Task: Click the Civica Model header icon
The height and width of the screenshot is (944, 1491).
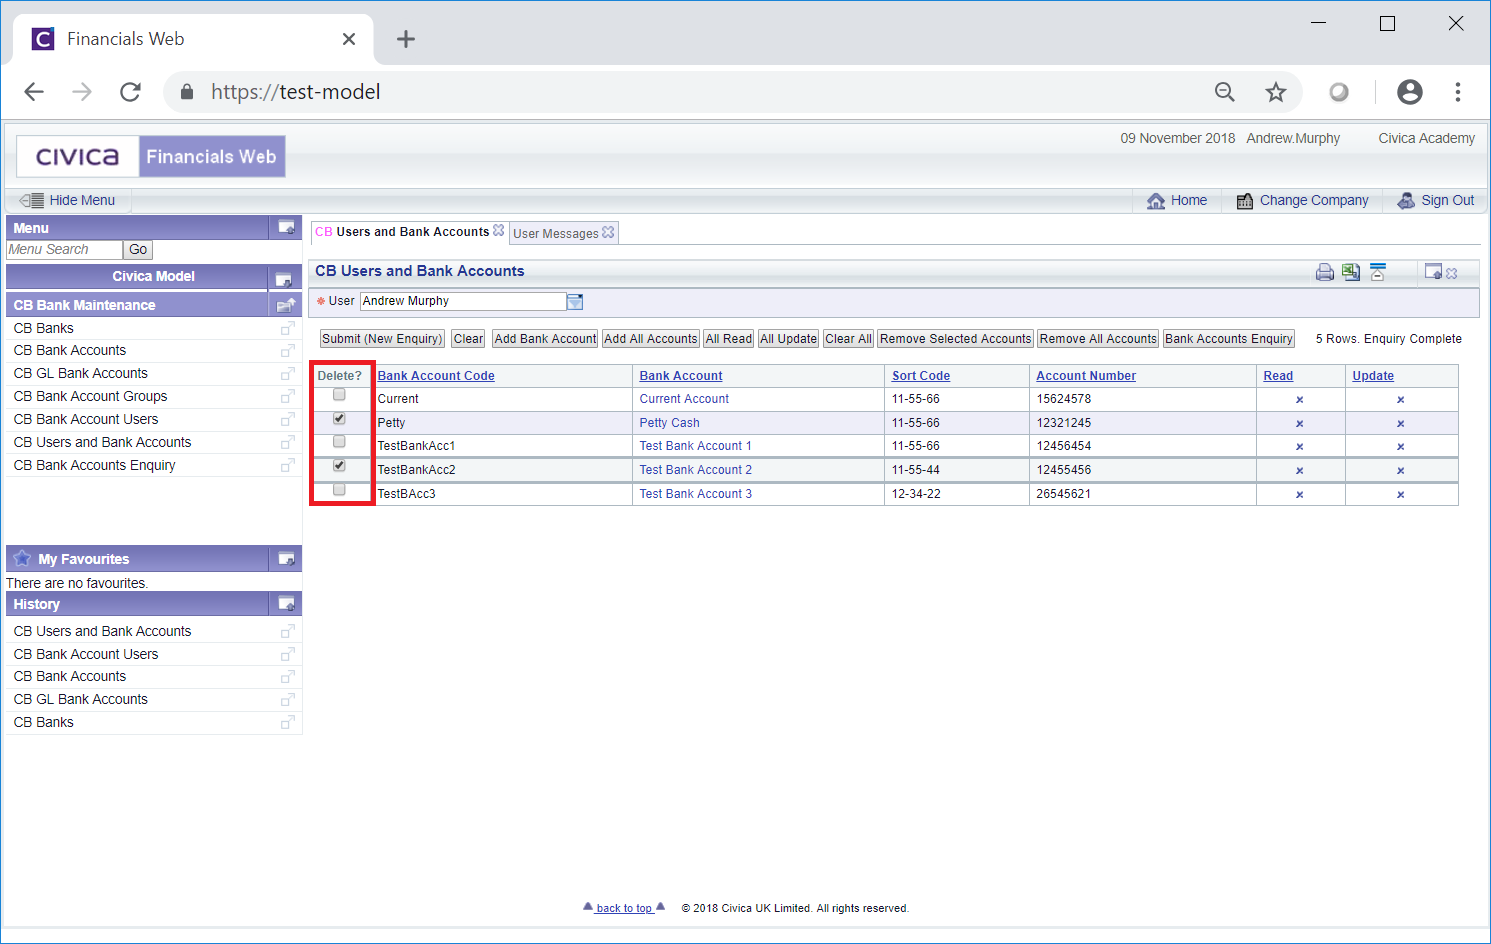Action: [284, 279]
